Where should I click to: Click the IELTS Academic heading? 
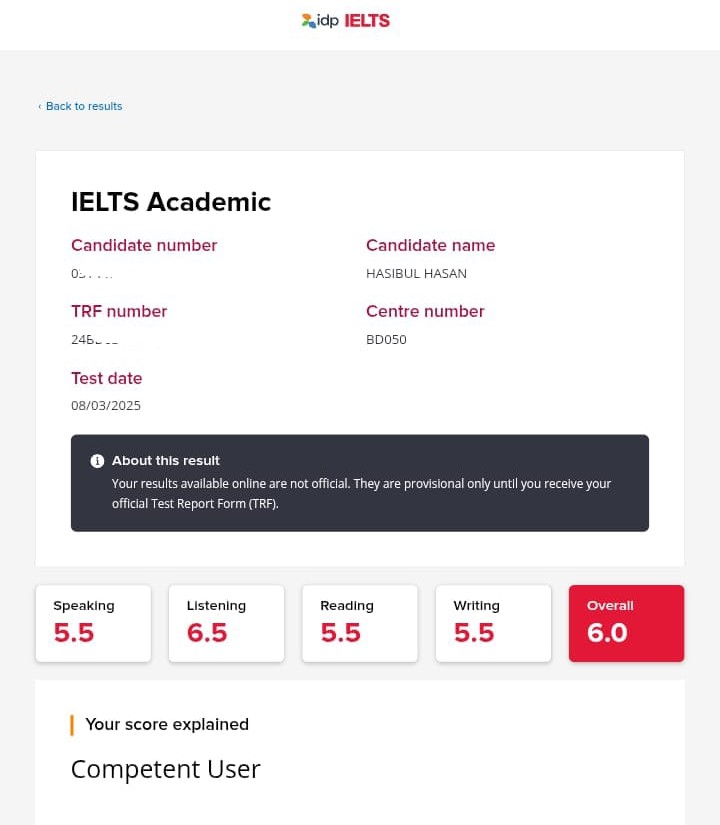[171, 201]
